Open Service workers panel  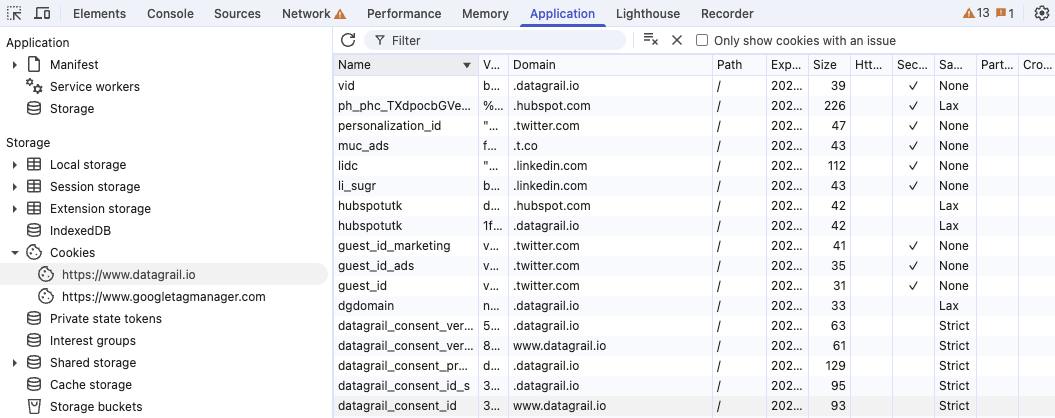tap(94, 87)
